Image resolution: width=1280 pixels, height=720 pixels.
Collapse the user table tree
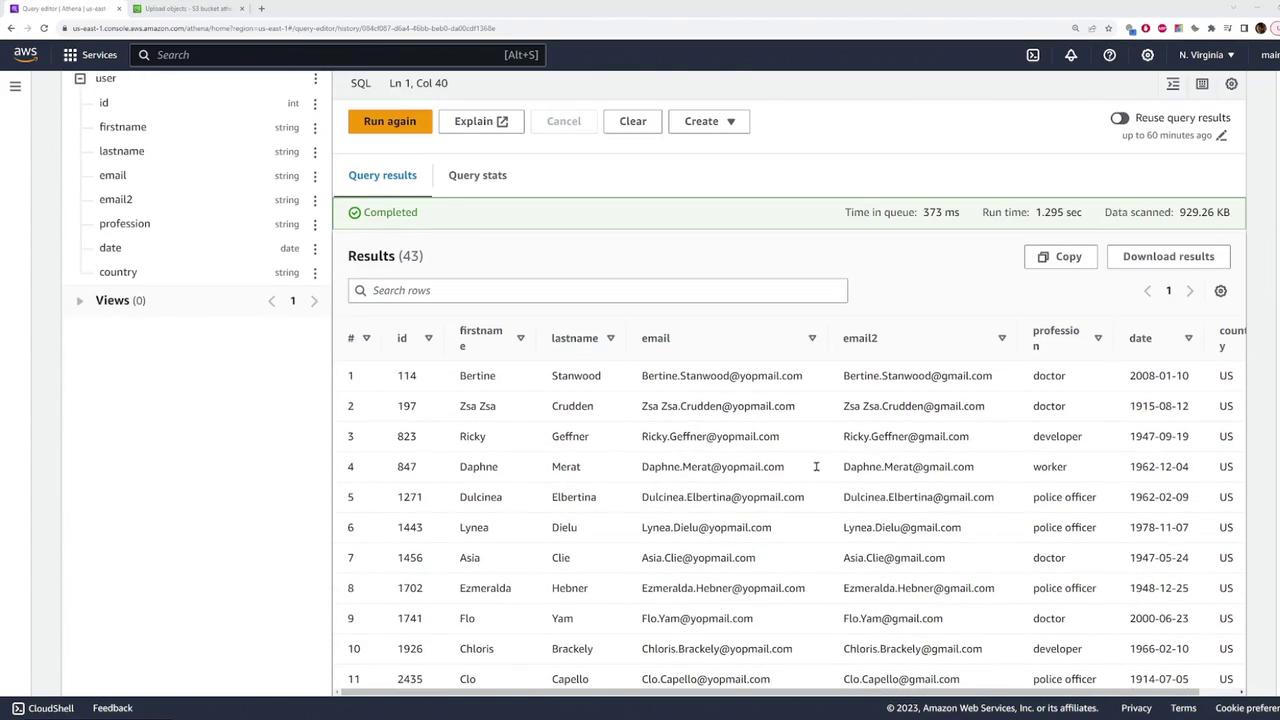[x=80, y=78]
